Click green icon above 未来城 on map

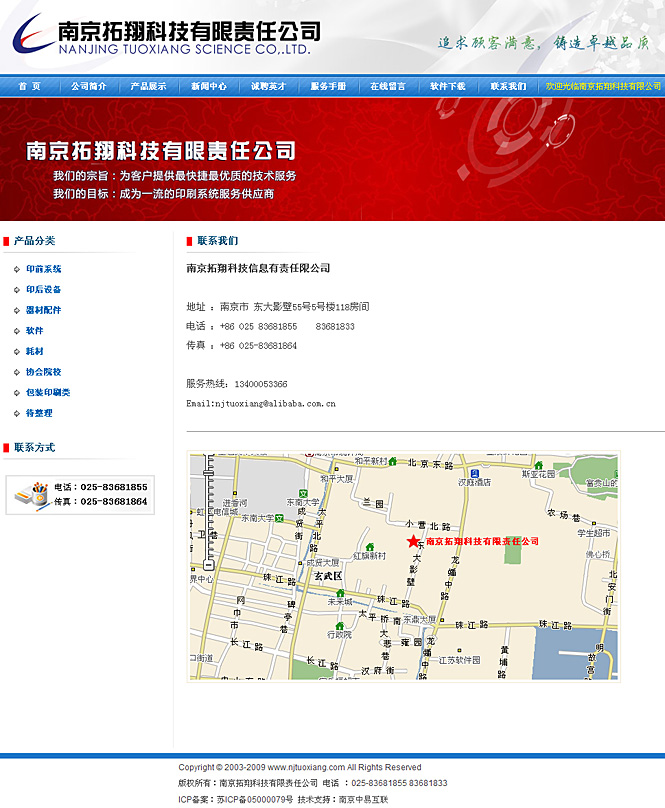pos(340,593)
